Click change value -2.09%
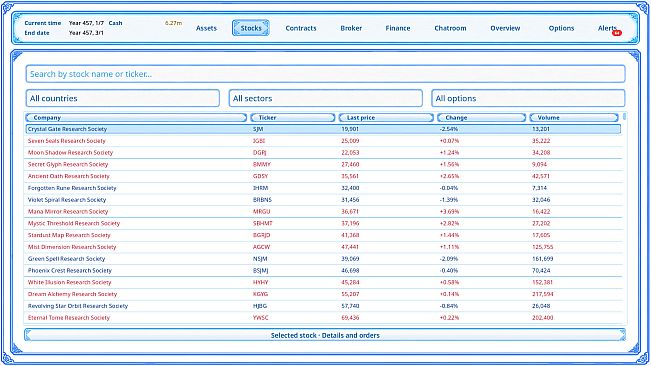651x366 pixels. [449, 259]
